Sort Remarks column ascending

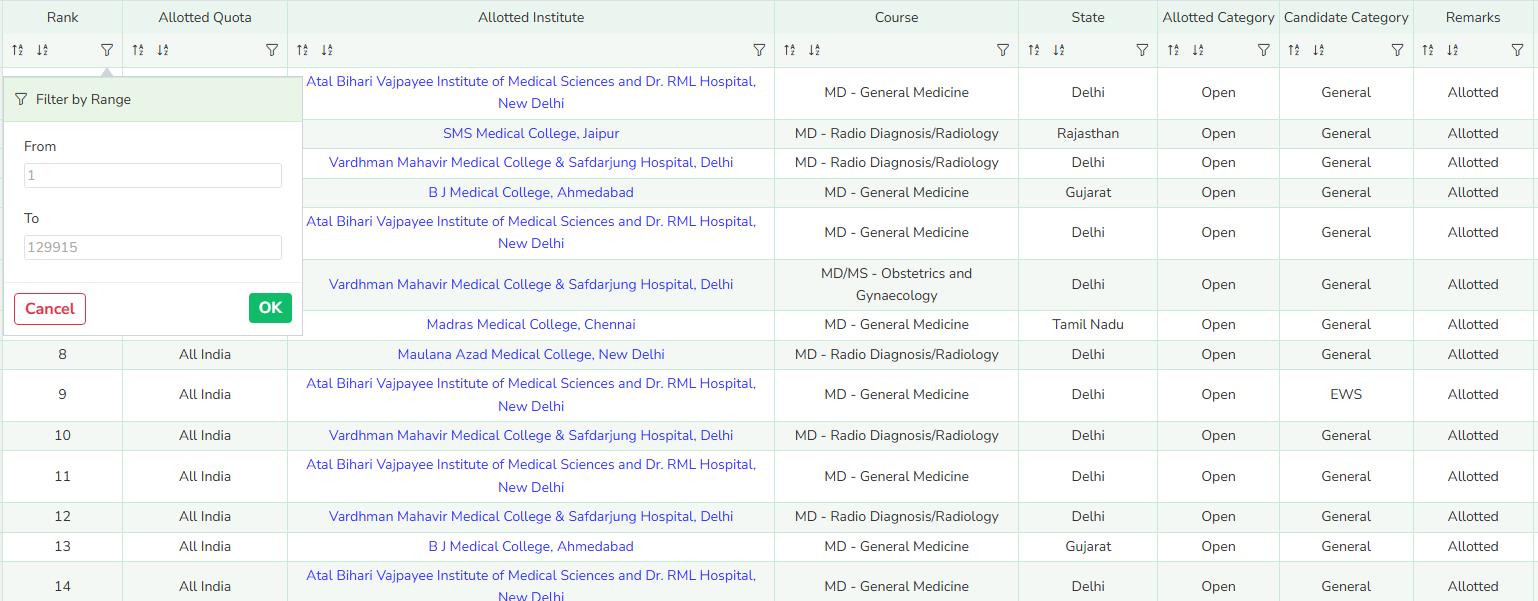point(1428,50)
